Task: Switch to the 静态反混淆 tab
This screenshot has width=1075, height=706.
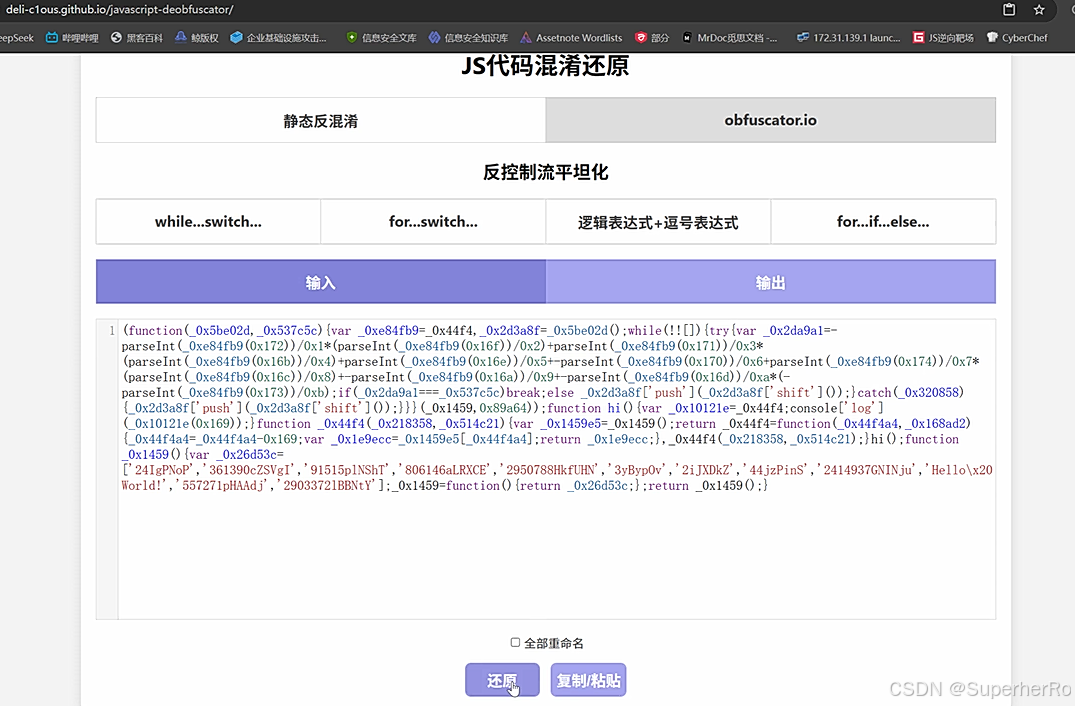Action: click(x=321, y=121)
